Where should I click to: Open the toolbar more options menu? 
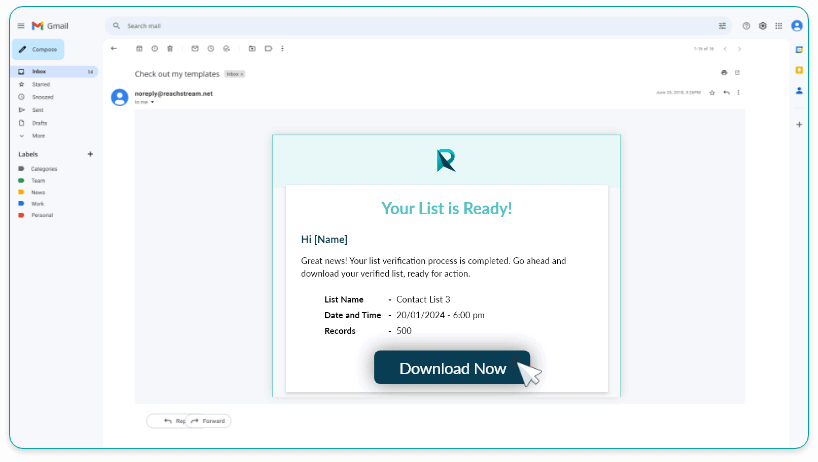(282, 48)
